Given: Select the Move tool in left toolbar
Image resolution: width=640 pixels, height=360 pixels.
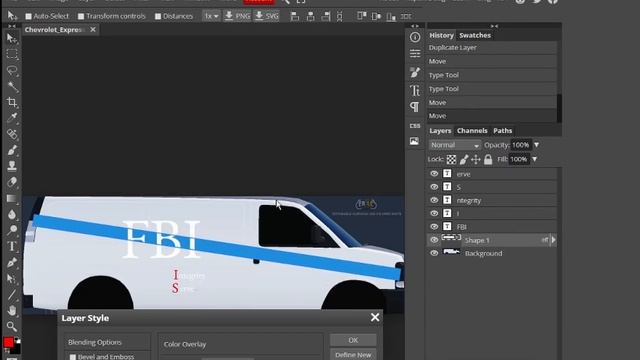Looking at the screenshot, I should pos(12,38).
